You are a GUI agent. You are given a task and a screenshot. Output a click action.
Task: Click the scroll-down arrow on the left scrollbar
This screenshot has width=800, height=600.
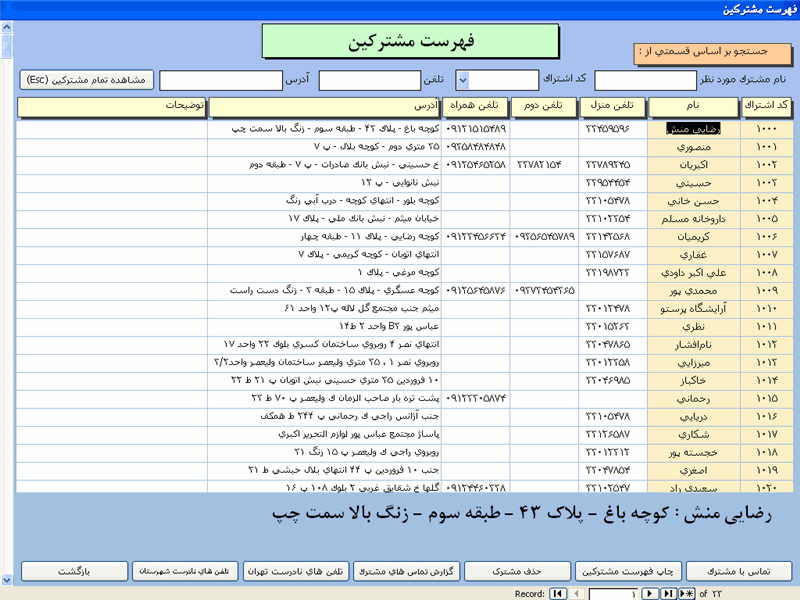[x=7, y=579]
